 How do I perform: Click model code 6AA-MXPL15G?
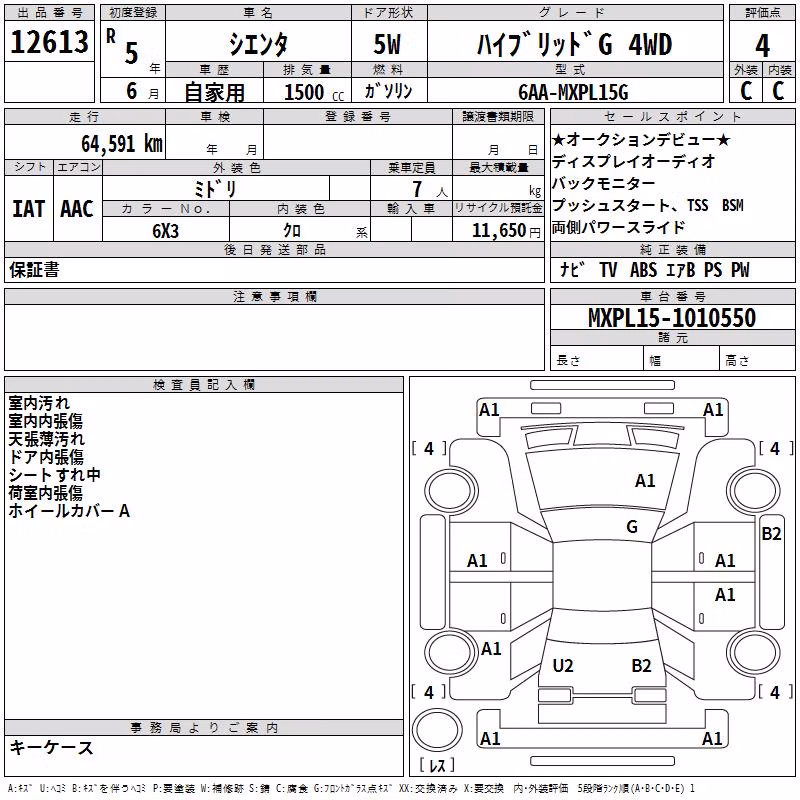[x=573, y=92]
